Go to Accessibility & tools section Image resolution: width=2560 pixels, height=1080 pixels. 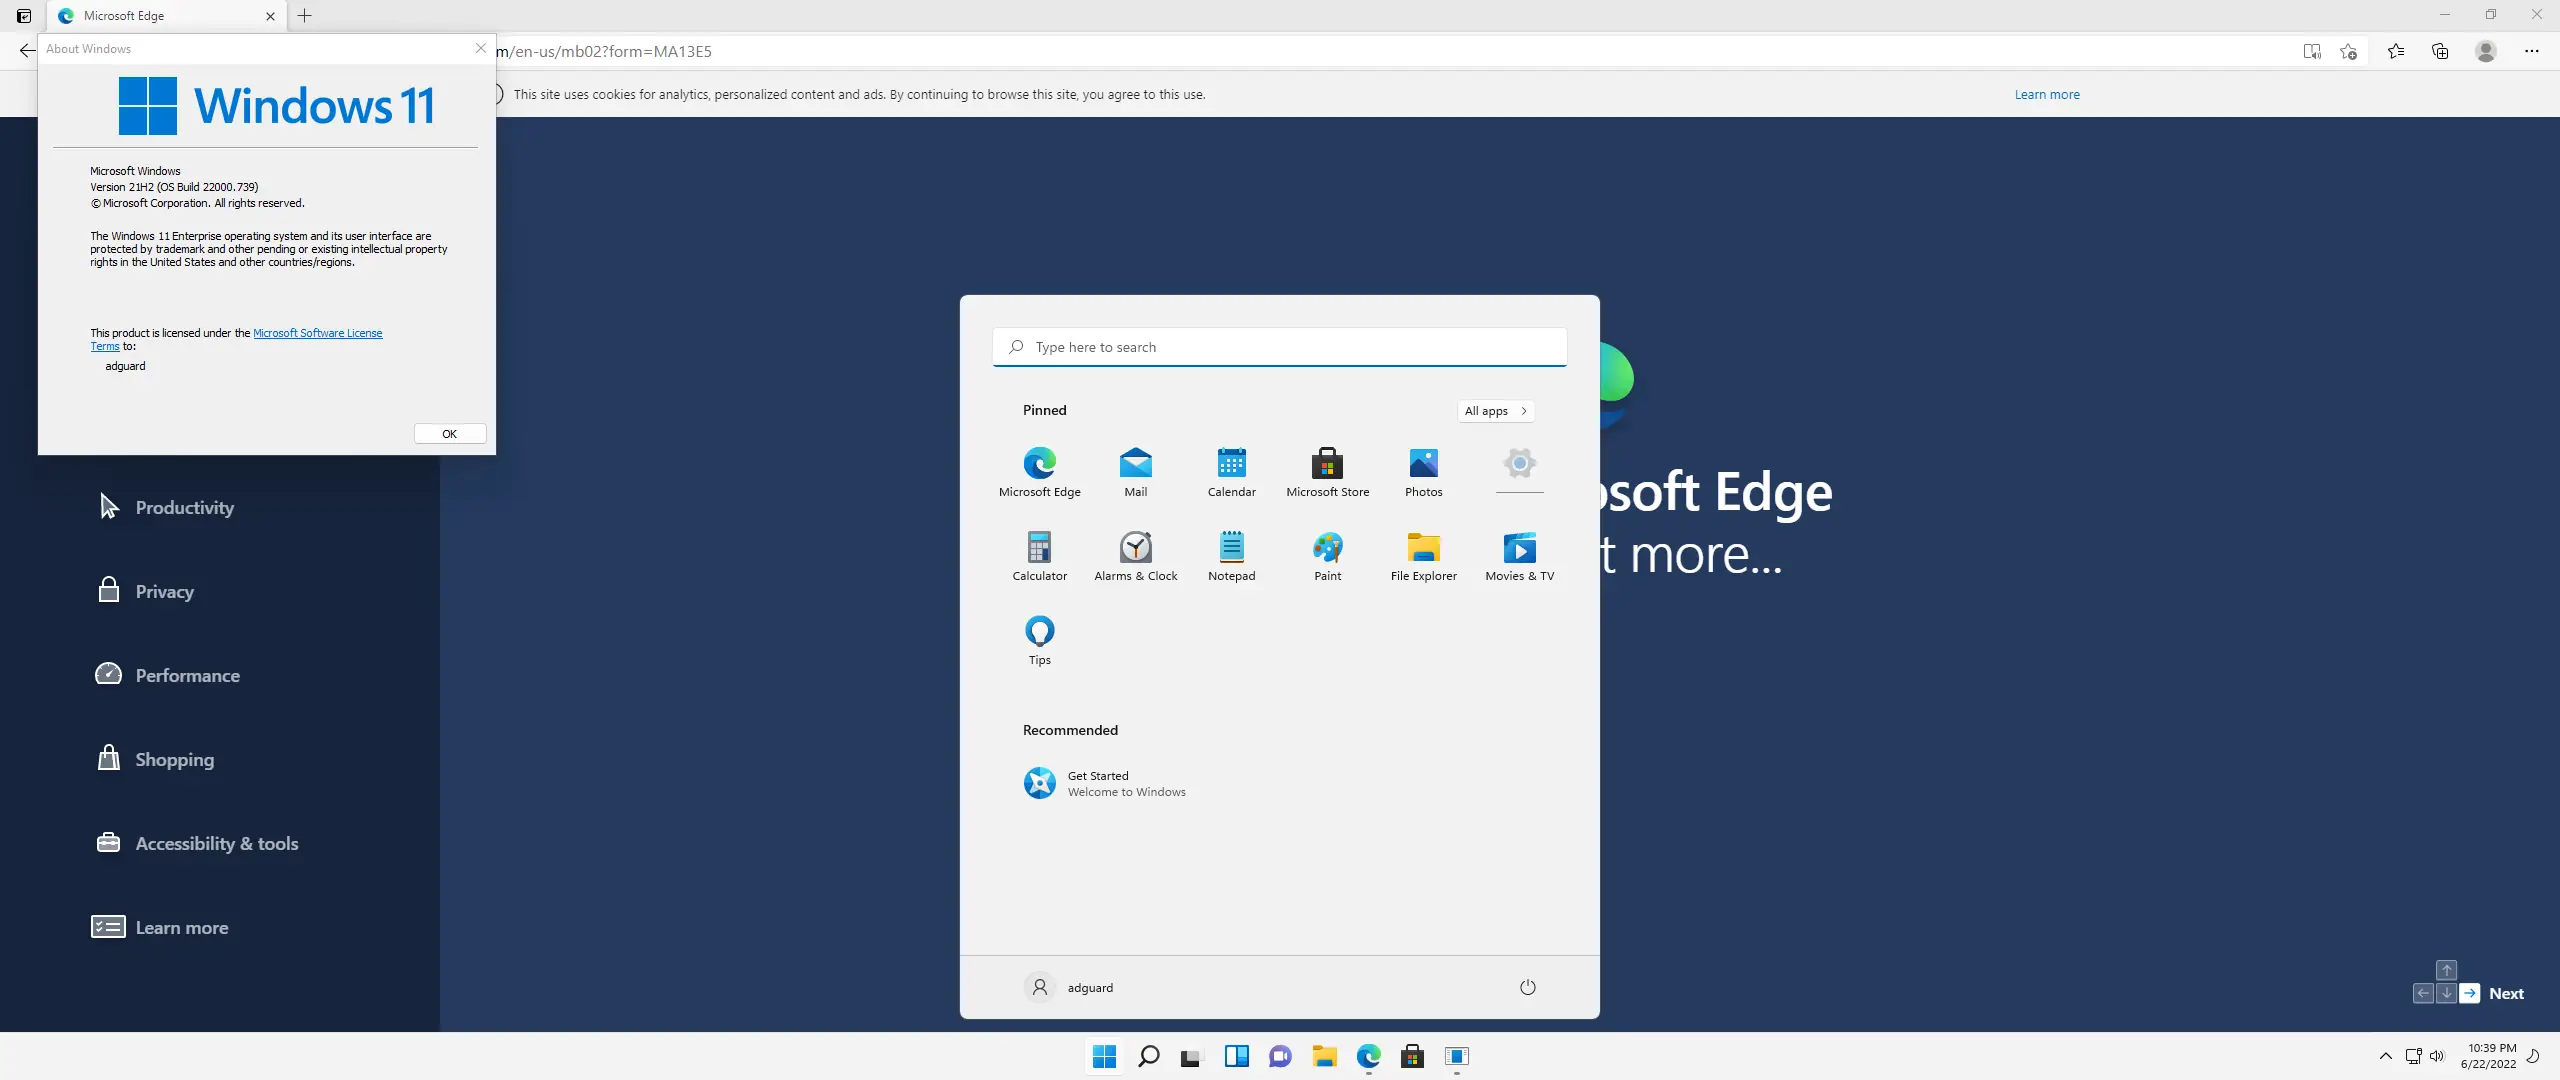(x=216, y=843)
